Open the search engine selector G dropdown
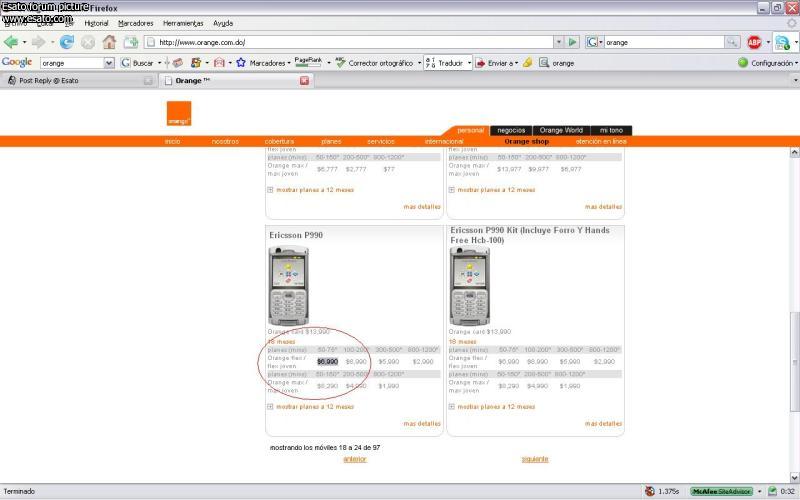Image resolution: width=800 pixels, height=500 pixels. click(x=595, y=42)
